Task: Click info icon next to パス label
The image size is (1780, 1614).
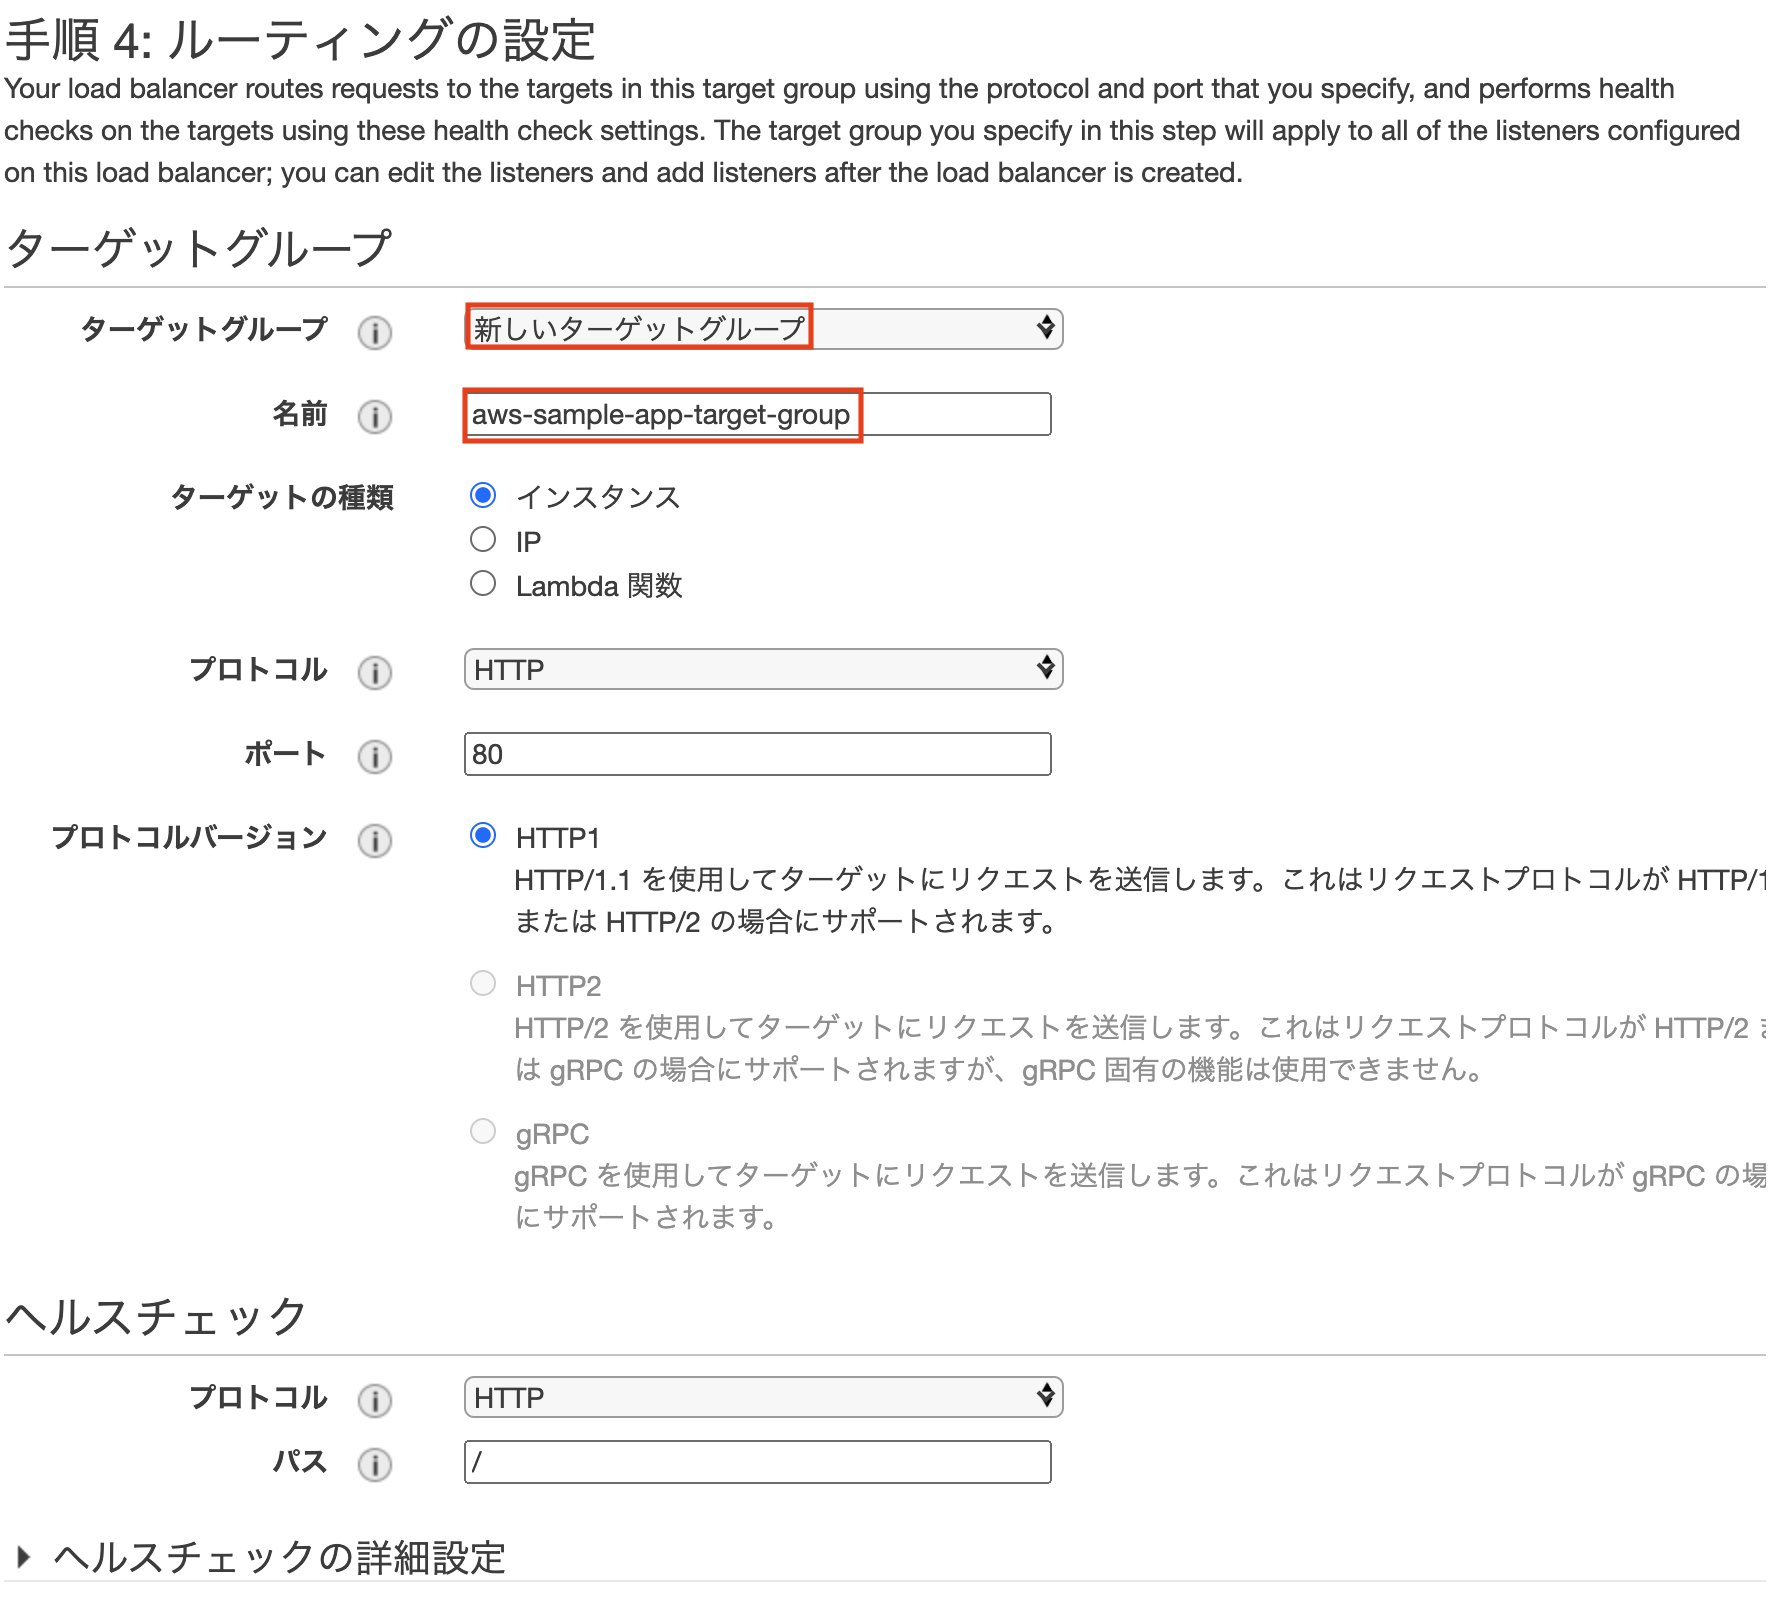Action: tap(375, 1465)
